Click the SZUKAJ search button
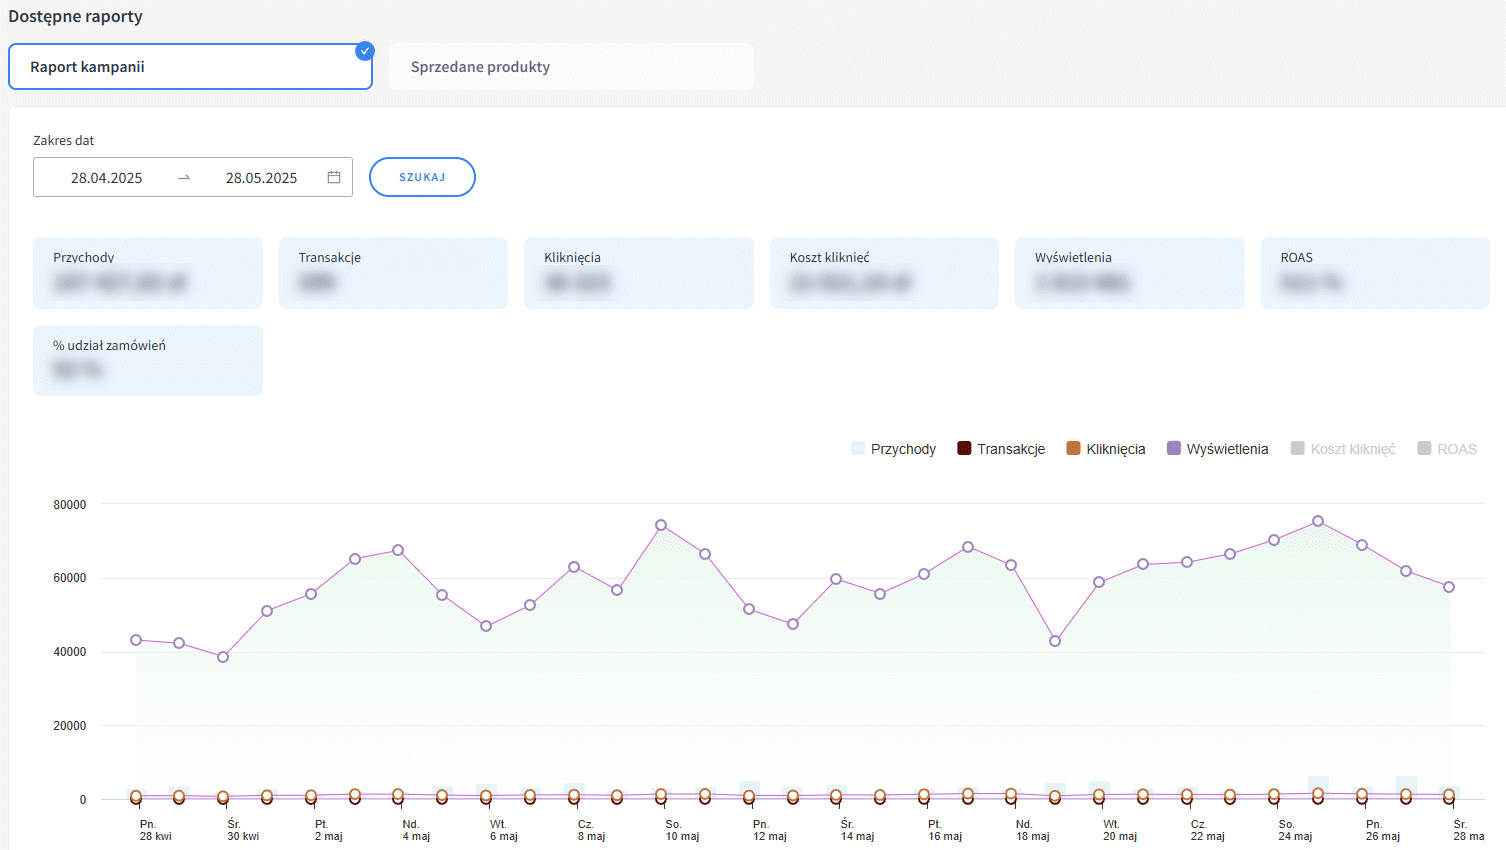 (422, 177)
